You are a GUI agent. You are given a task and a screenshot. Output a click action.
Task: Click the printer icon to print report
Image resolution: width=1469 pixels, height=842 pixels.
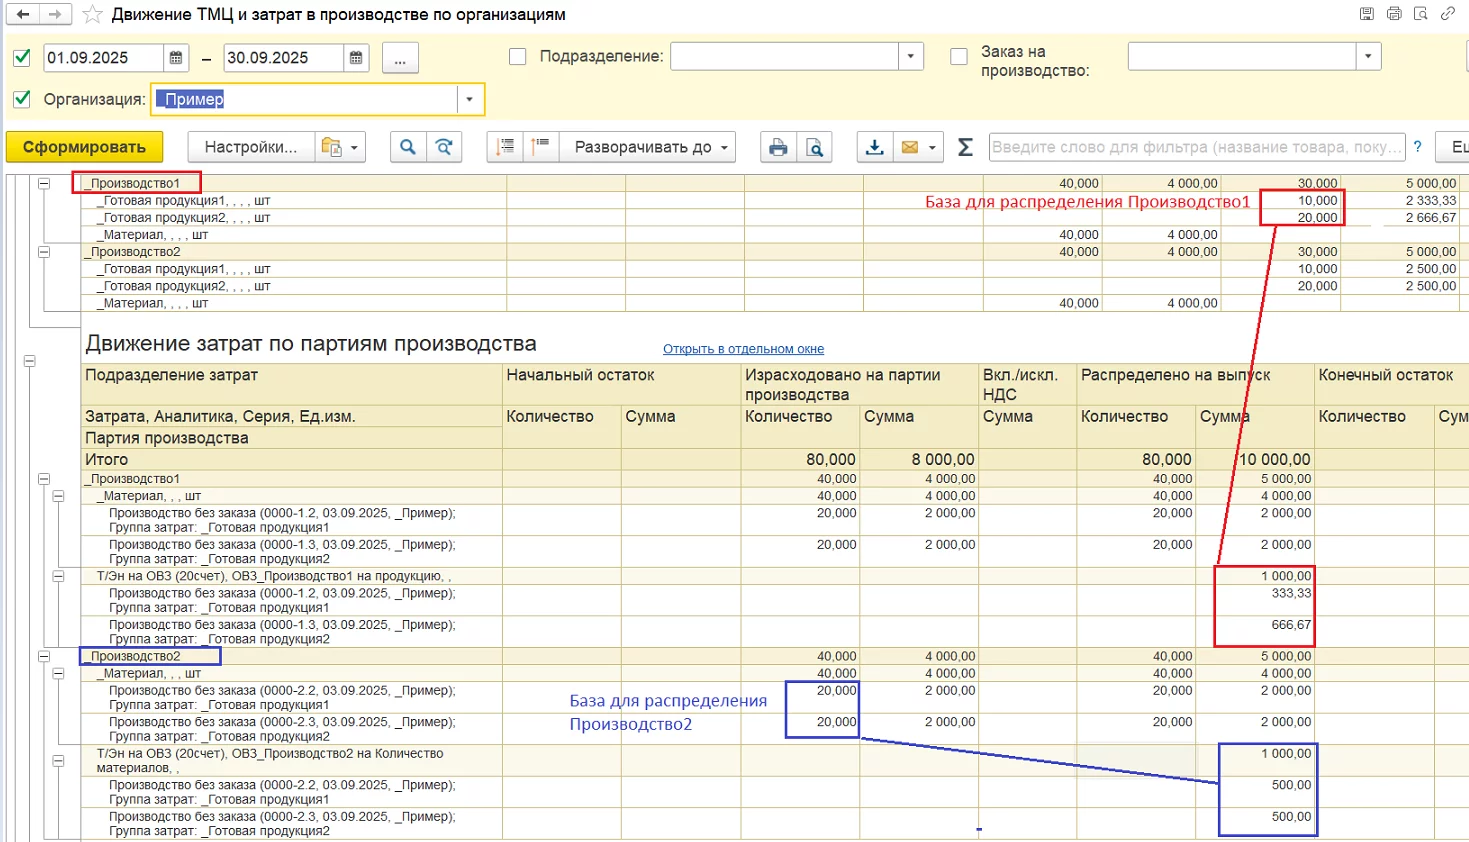pos(778,147)
